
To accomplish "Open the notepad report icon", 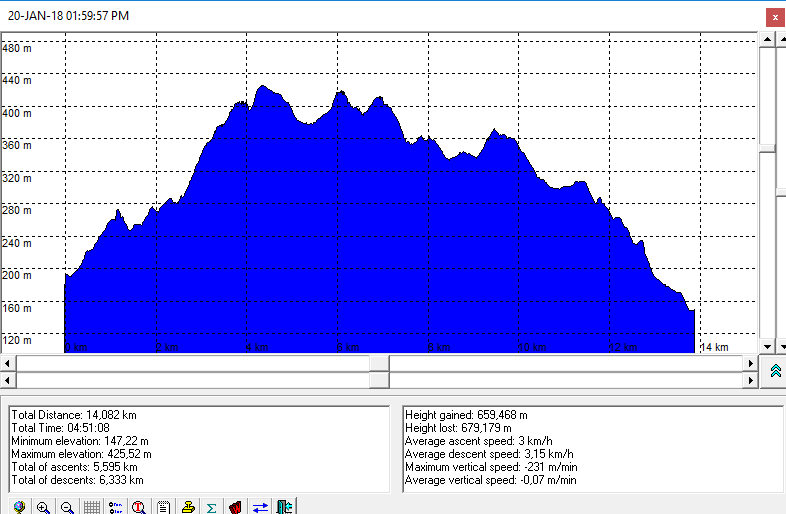I will pyautogui.click(x=163, y=507).
